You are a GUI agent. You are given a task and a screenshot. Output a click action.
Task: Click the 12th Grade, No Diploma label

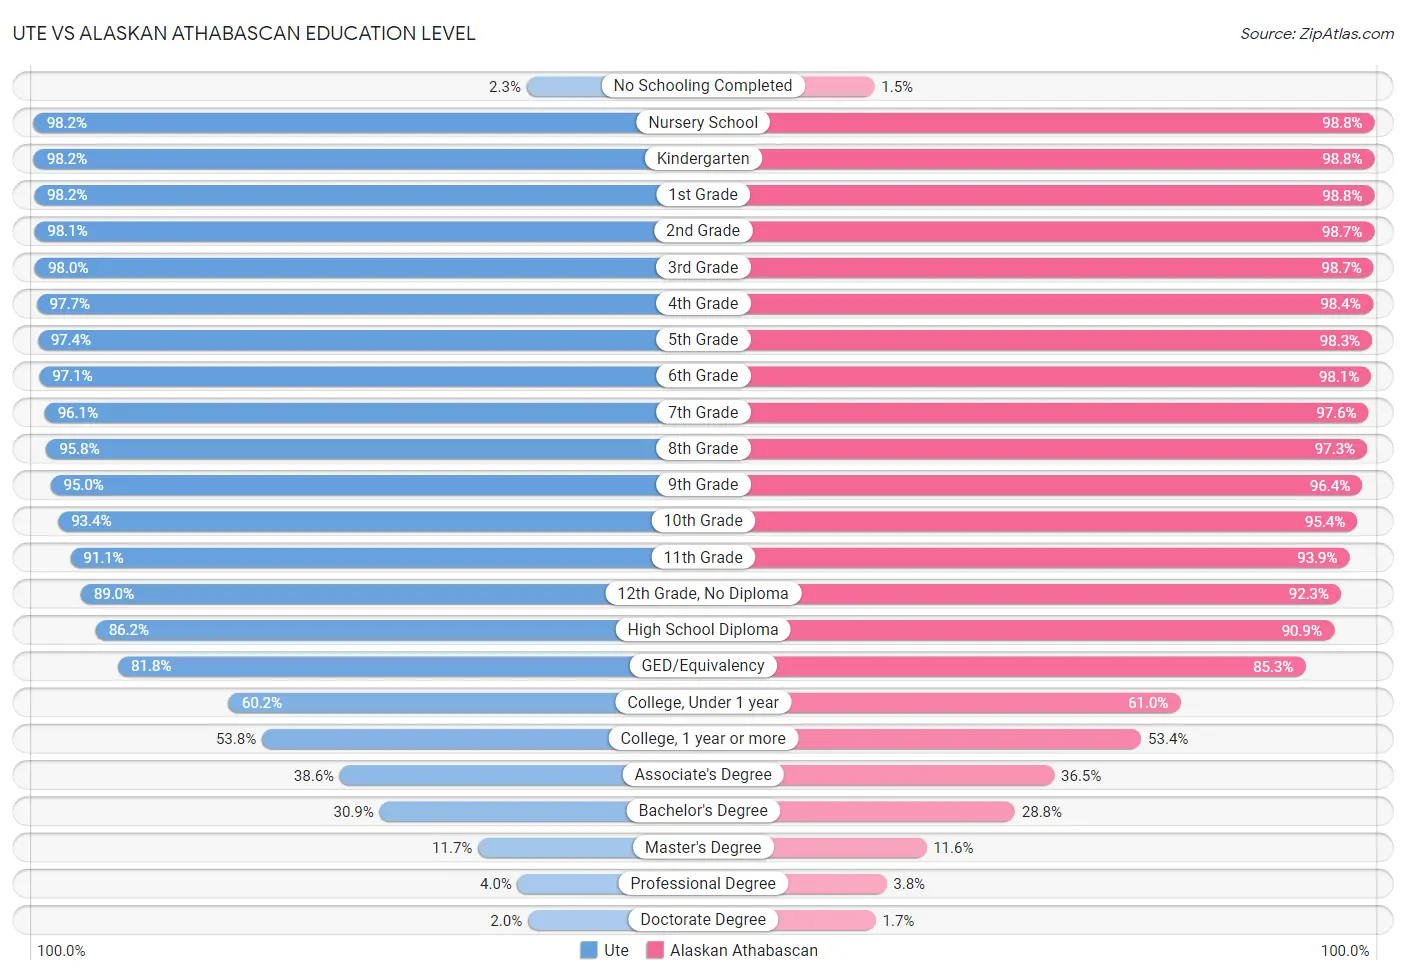703,593
